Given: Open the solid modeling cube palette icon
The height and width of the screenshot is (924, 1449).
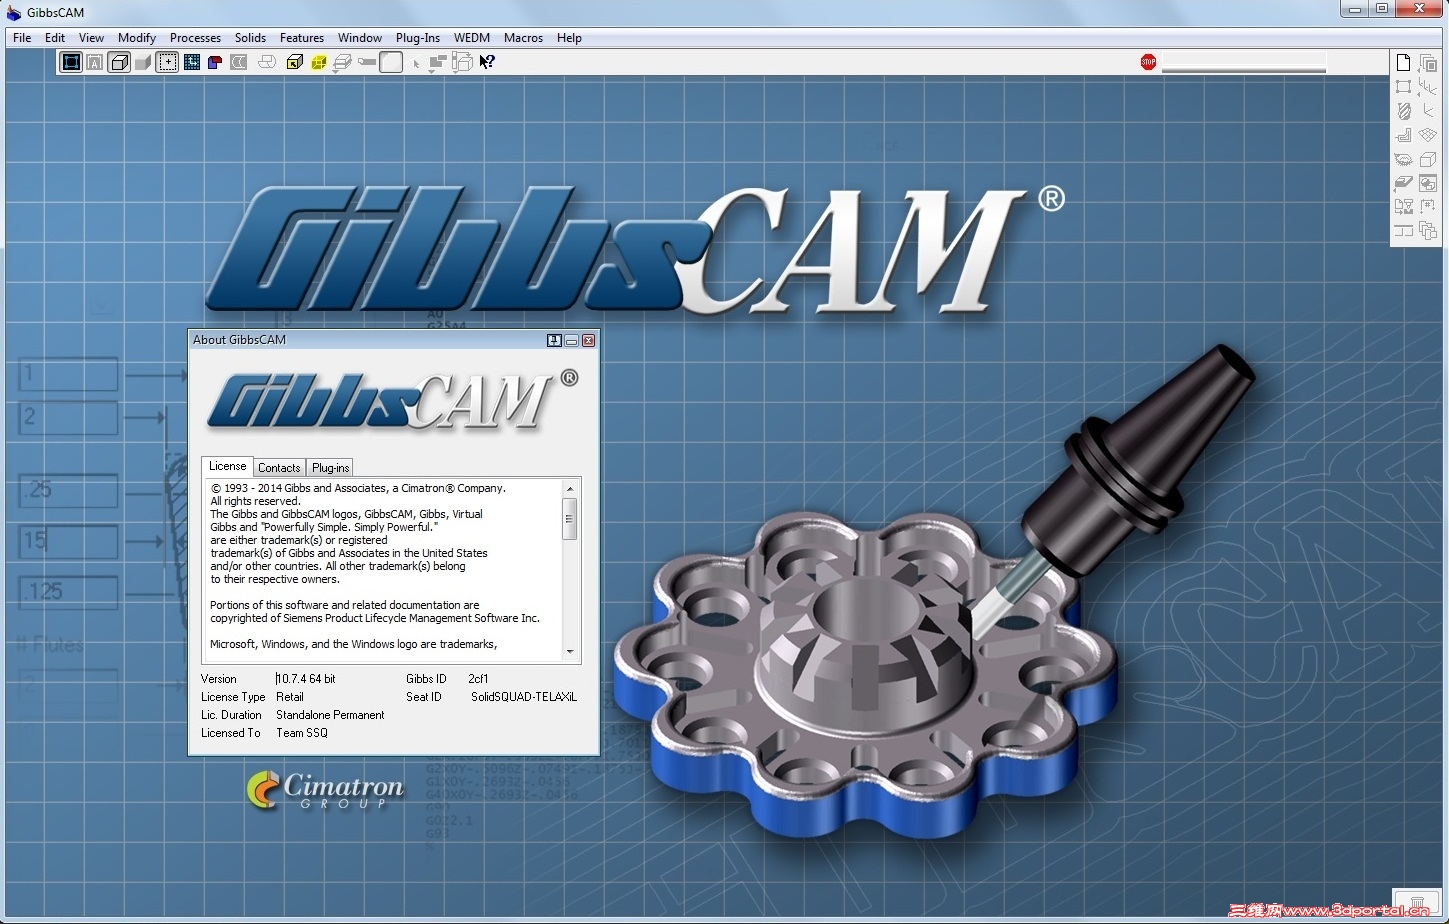Looking at the screenshot, I should 1428,159.
